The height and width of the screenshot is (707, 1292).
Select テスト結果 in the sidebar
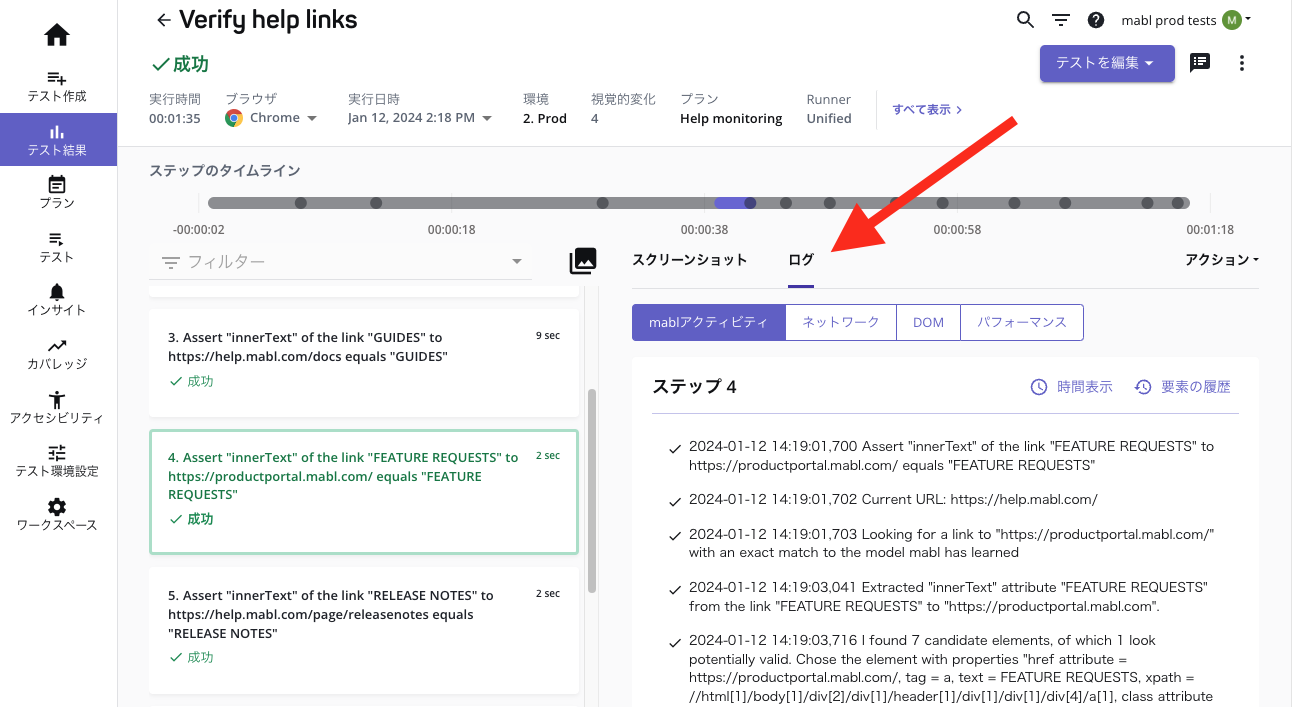(x=57, y=140)
